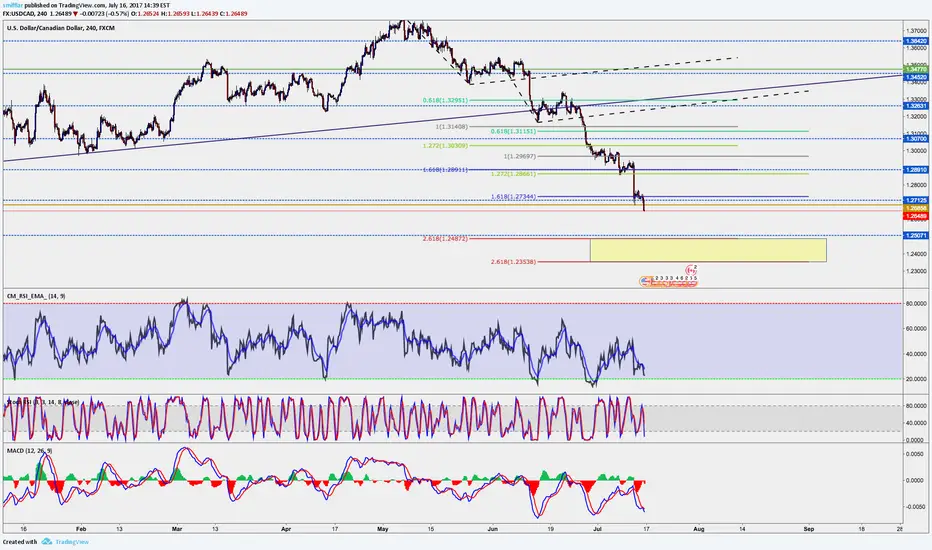Select the 1(1.31408) Fibonacci label
932x550 pixels.
[x=452, y=127]
